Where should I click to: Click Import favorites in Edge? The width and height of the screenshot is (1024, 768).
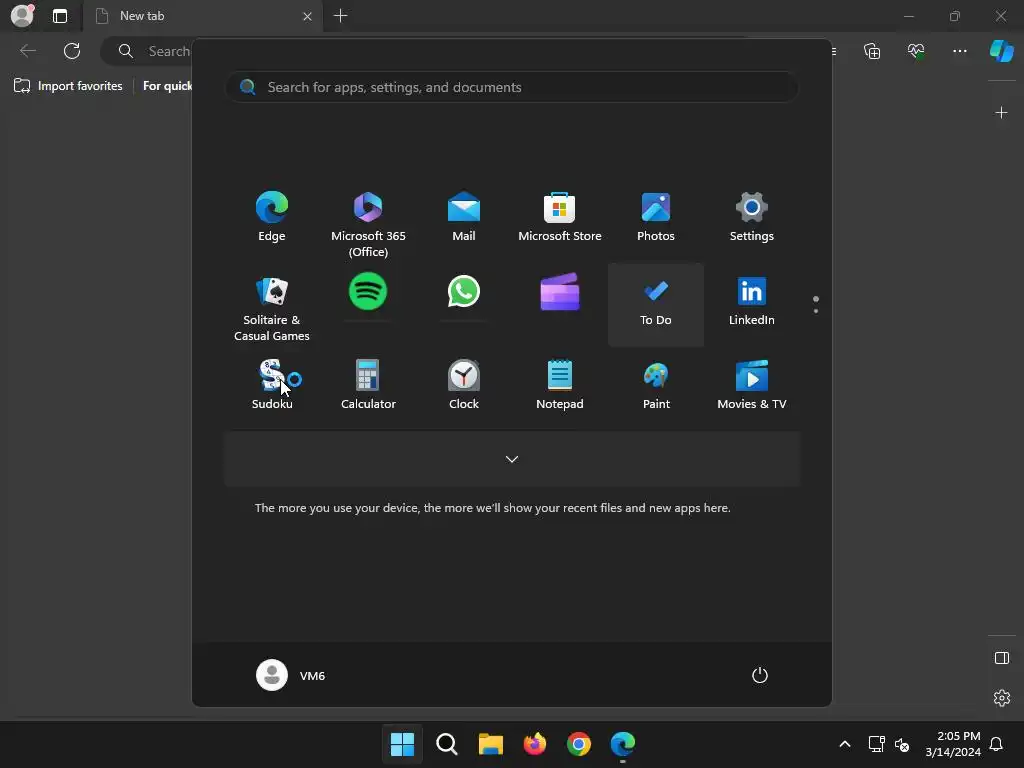[x=68, y=86]
